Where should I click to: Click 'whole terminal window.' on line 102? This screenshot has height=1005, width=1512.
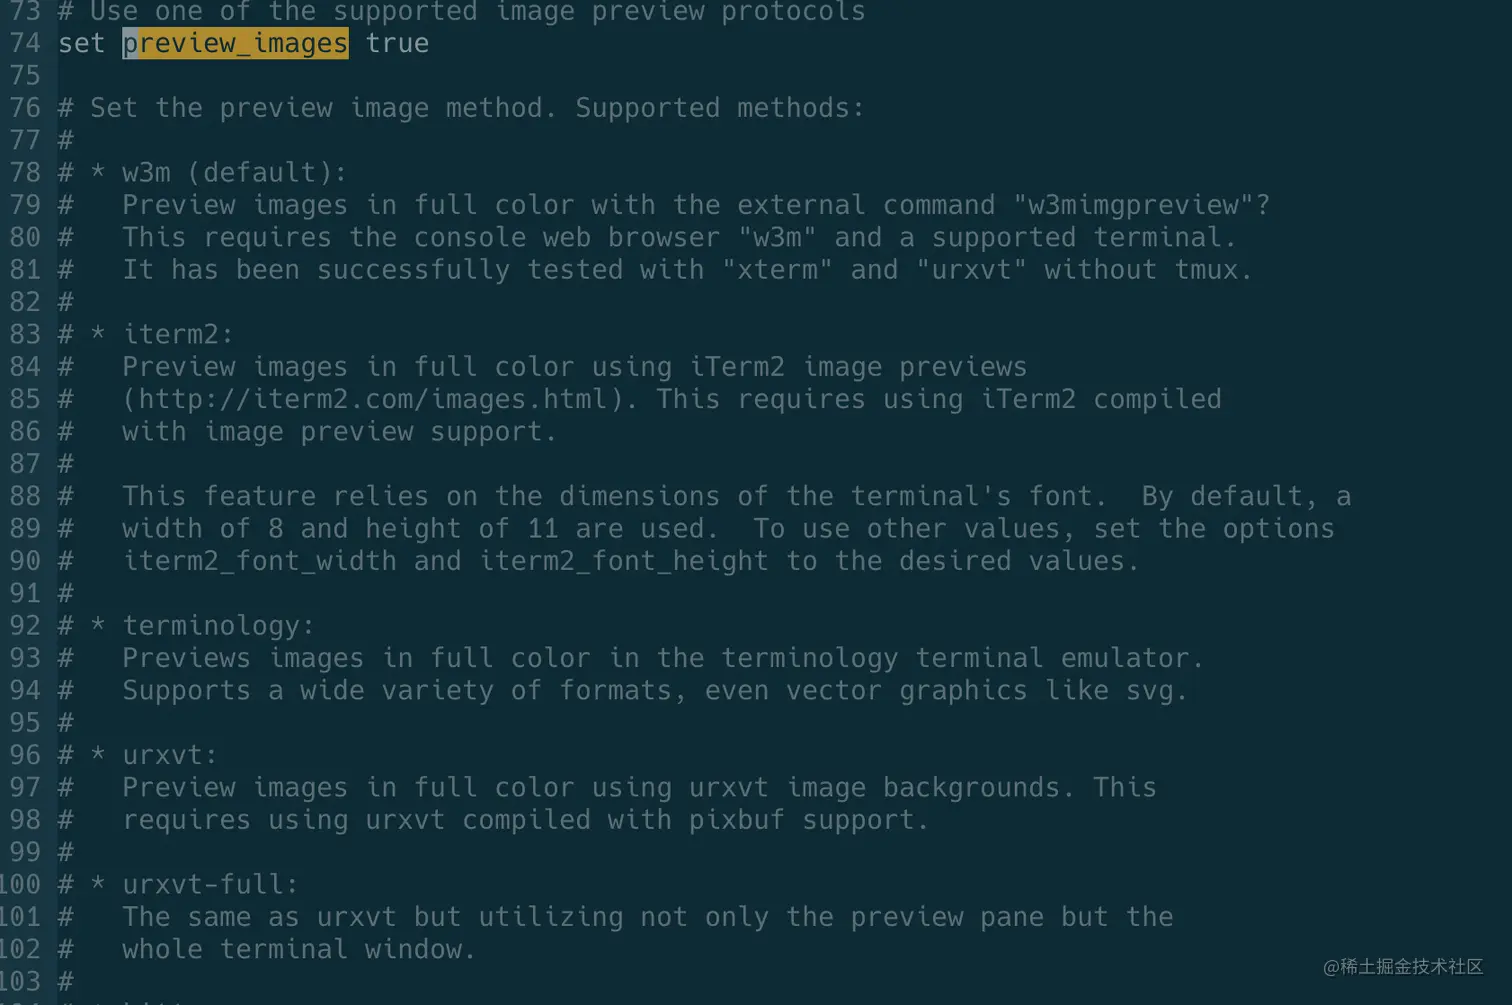[x=299, y=949]
